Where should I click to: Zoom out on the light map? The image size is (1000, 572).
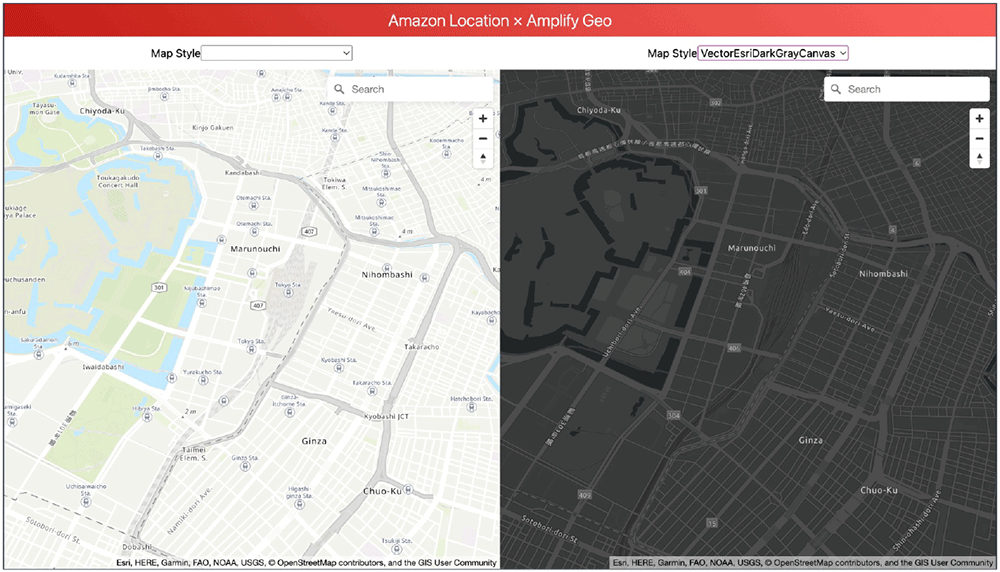(483, 138)
